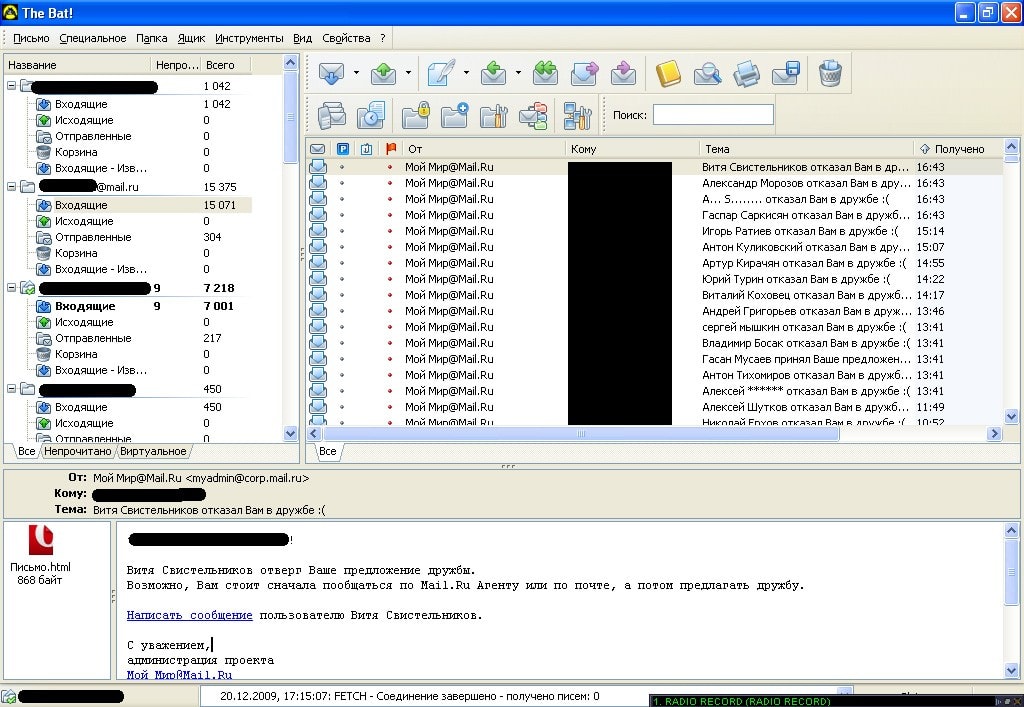Click the Написать сообщение link
This screenshot has height=707, width=1024.
189,615
